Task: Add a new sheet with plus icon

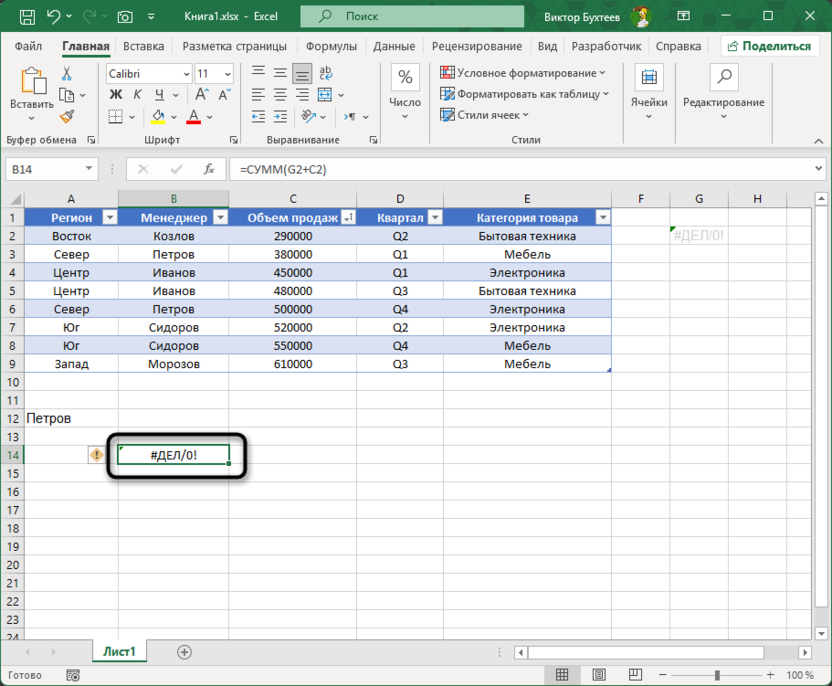Action: (x=184, y=652)
